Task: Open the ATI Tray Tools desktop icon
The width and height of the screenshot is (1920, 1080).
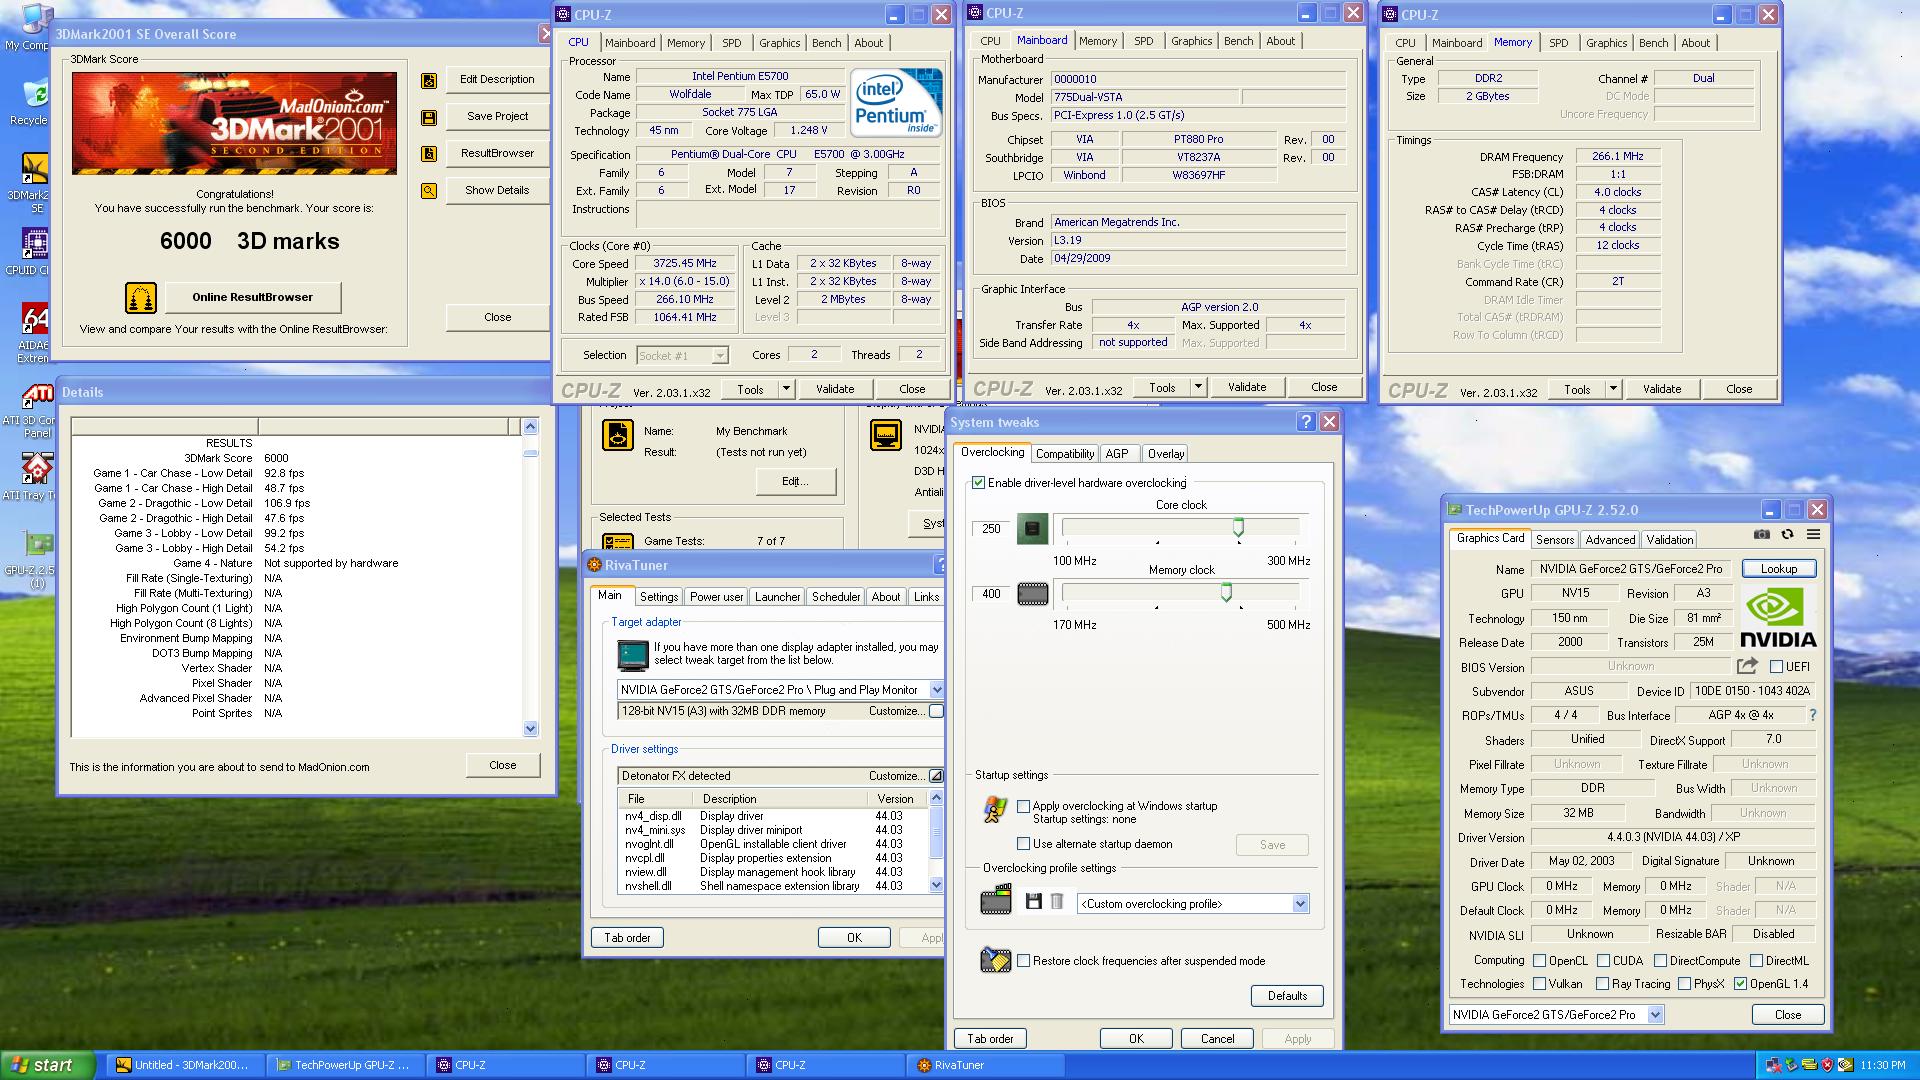Action: point(36,469)
